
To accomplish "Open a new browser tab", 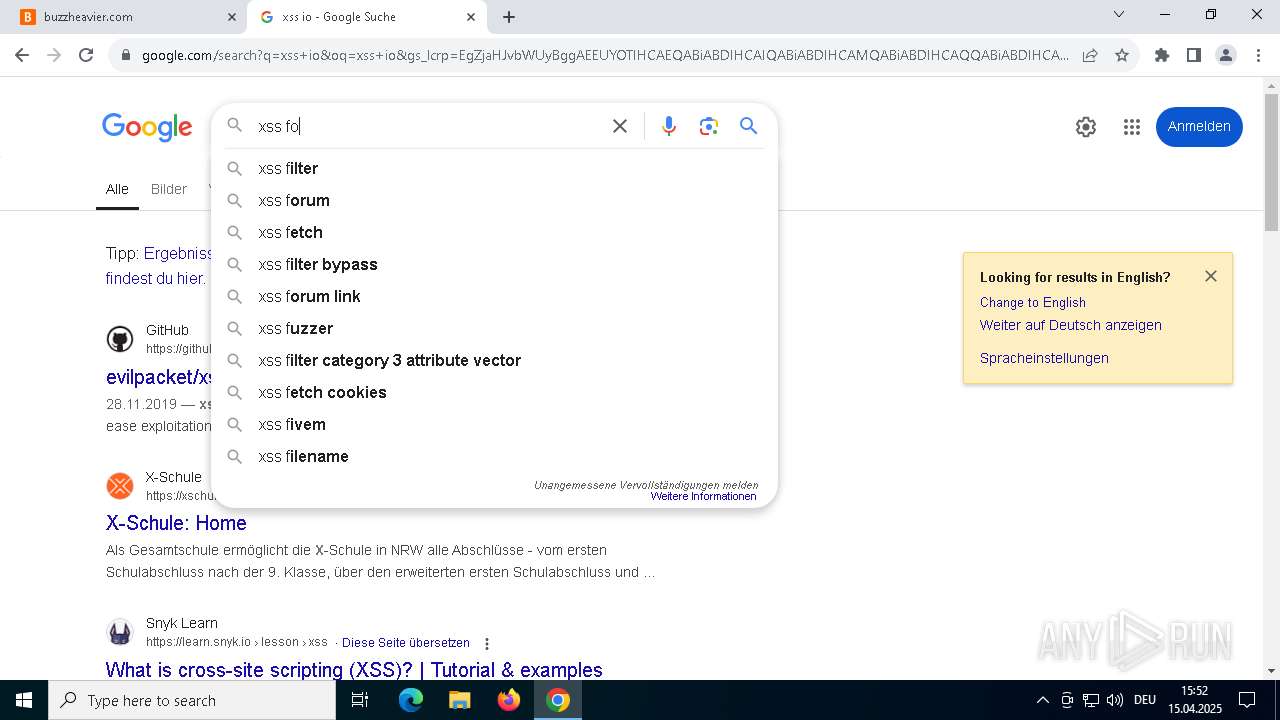I will coord(509,17).
